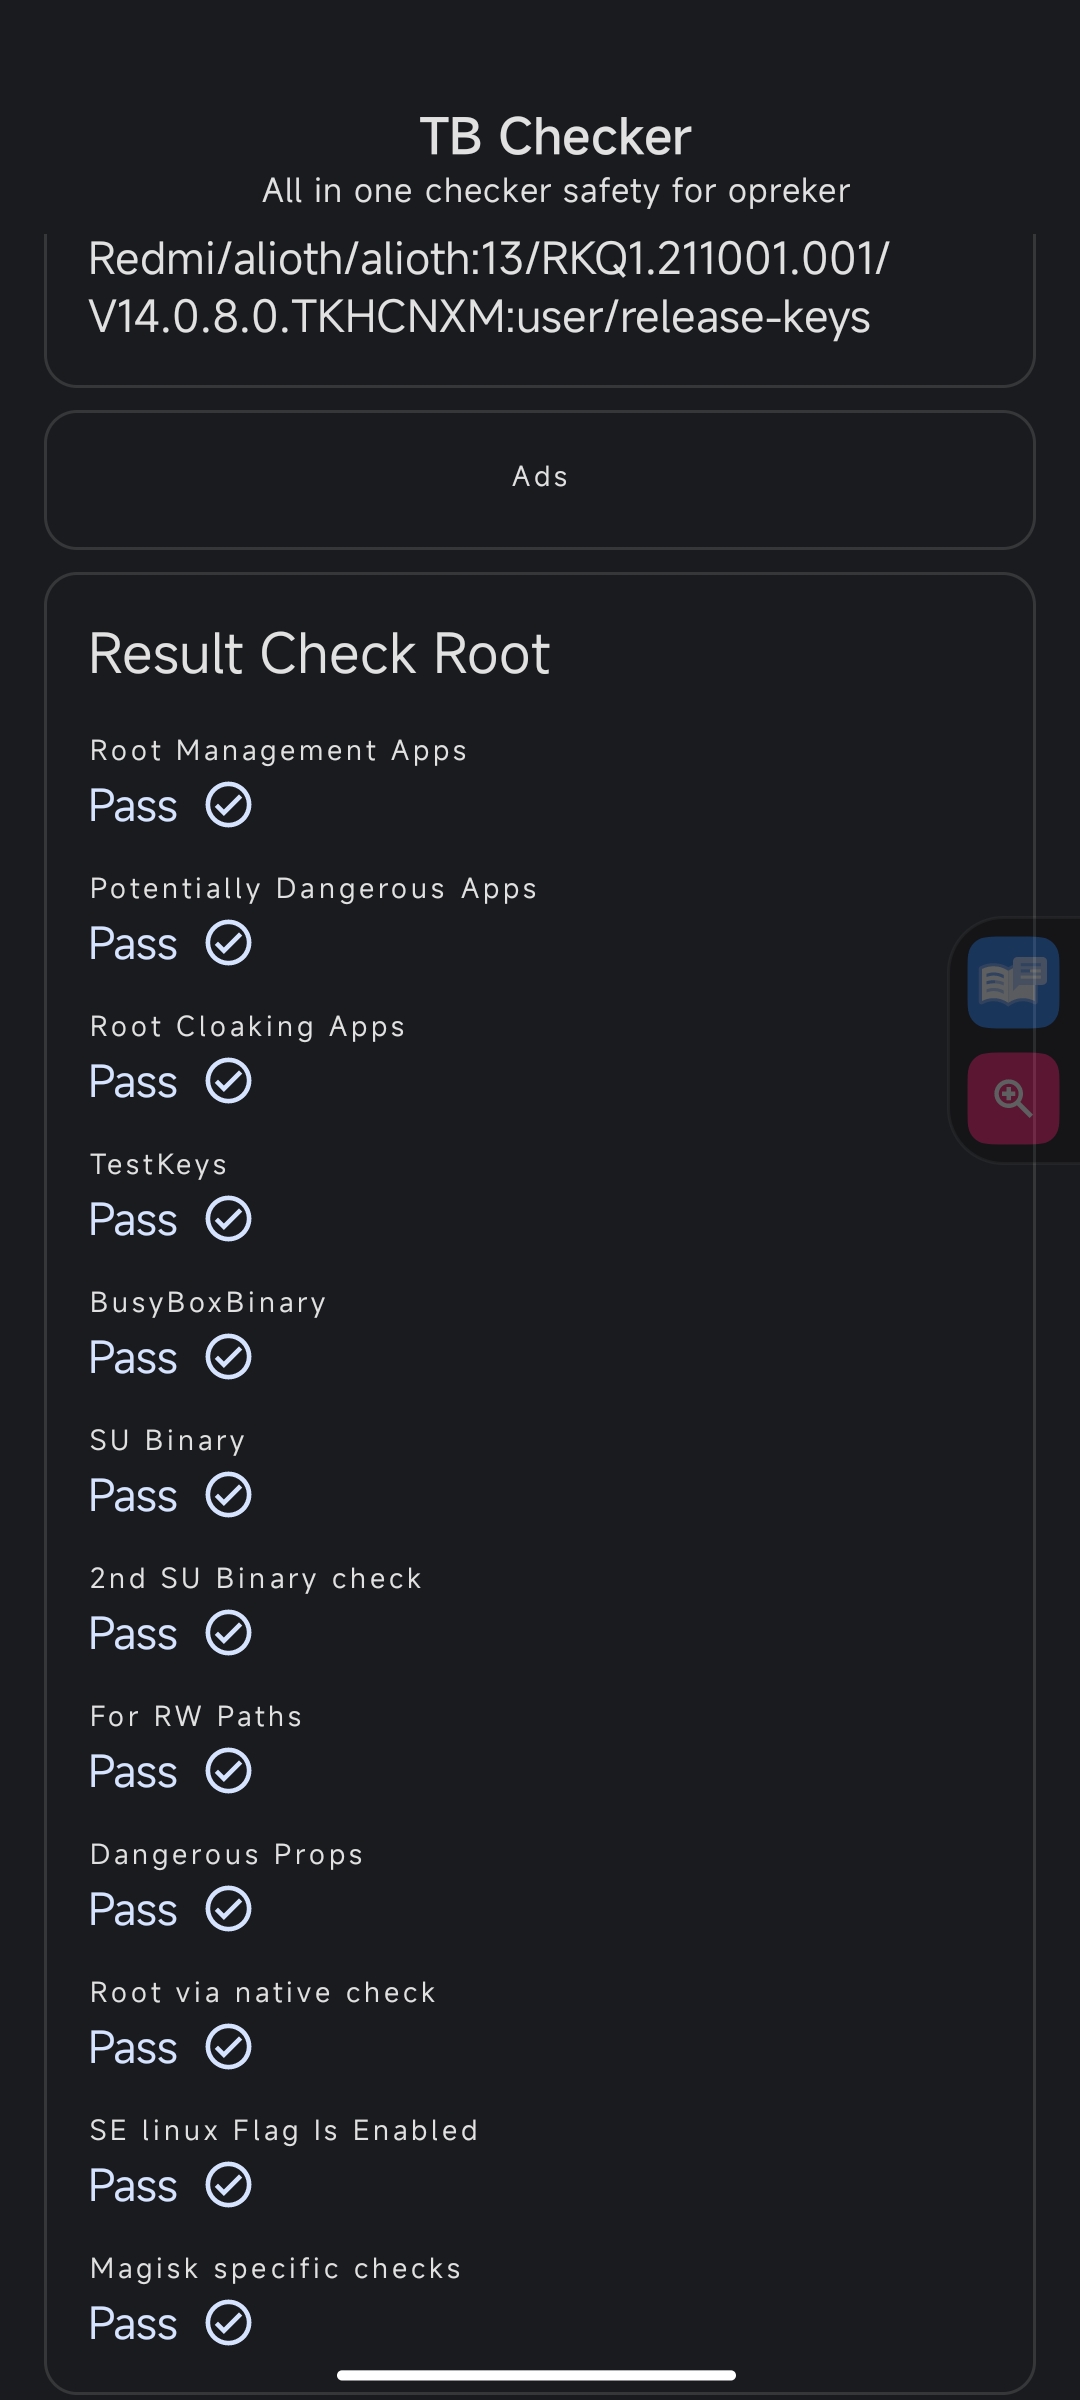Tap the Magisk specific checks label
The height and width of the screenshot is (2400, 1080).
(276, 2269)
